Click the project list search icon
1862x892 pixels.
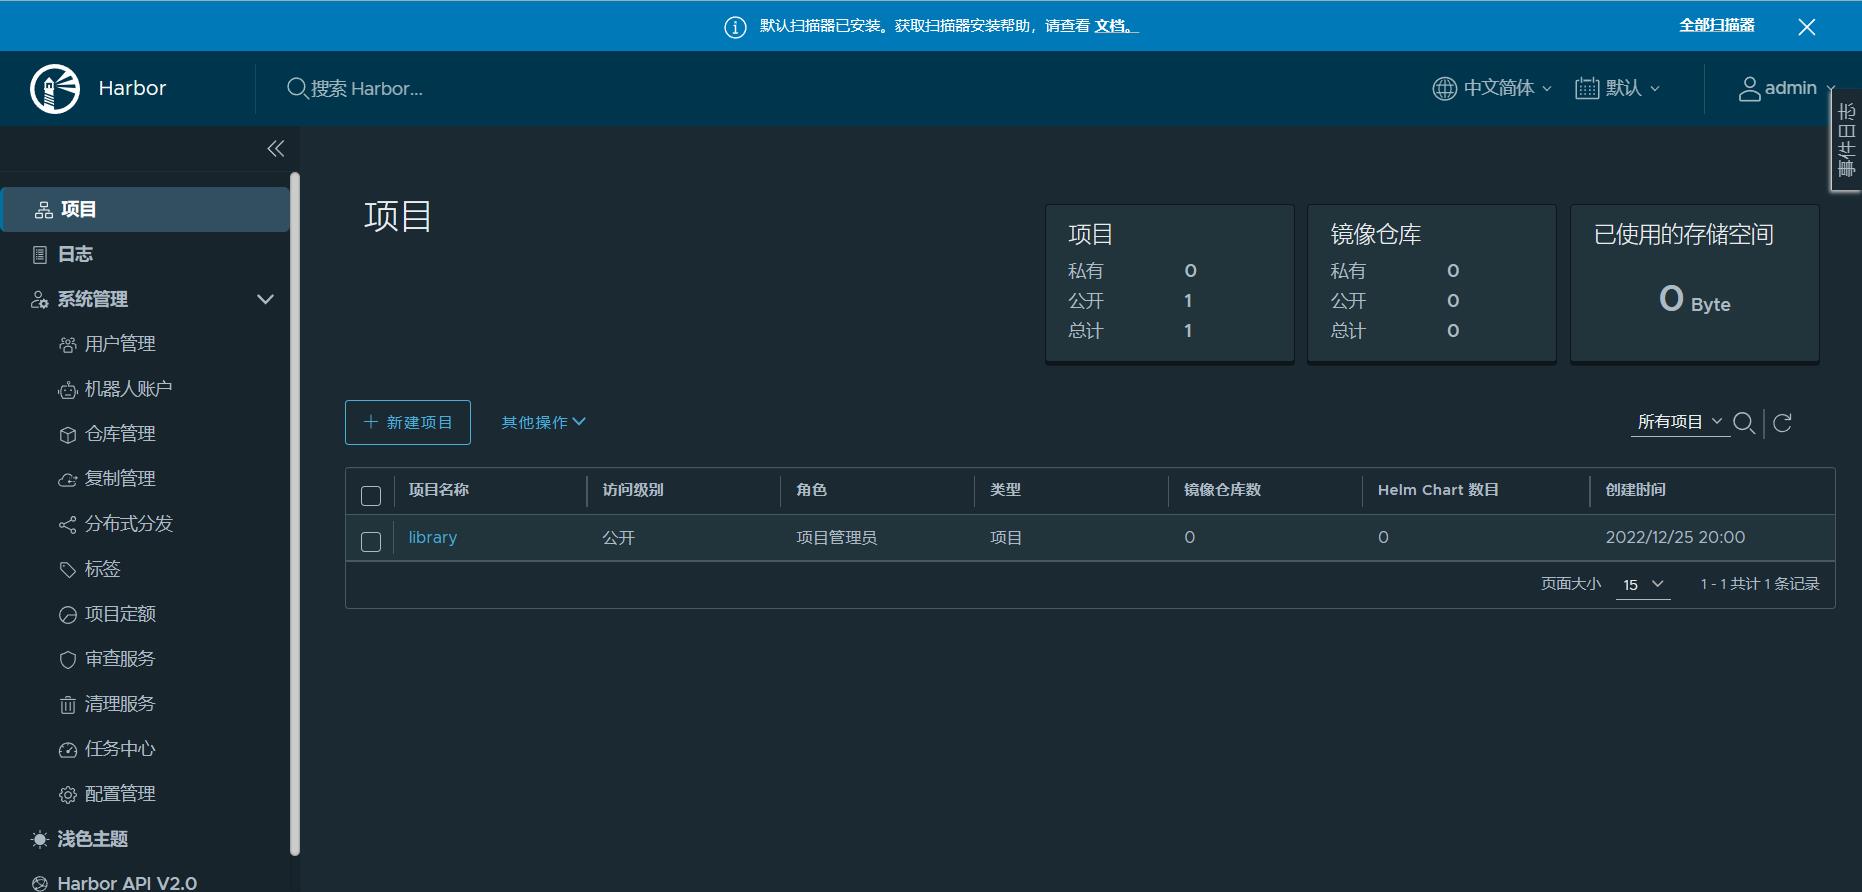point(1744,423)
